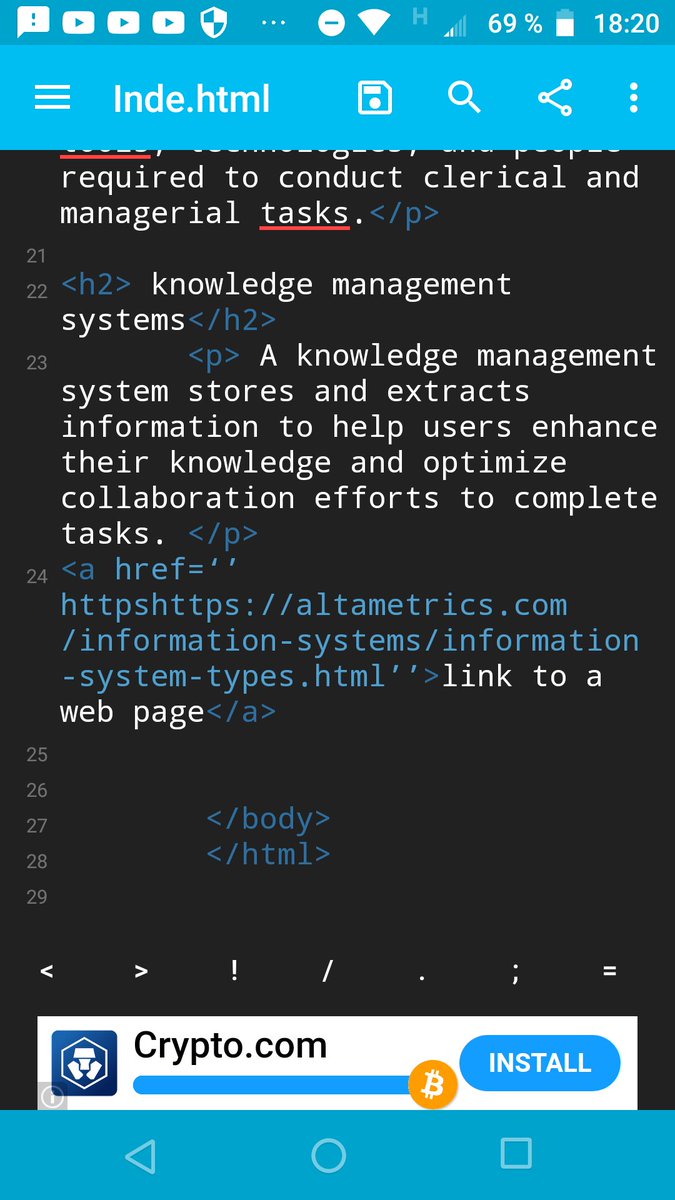Tap the shield security icon in status bar
Image resolution: width=675 pixels, height=1200 pixels.
click(215, 22)
